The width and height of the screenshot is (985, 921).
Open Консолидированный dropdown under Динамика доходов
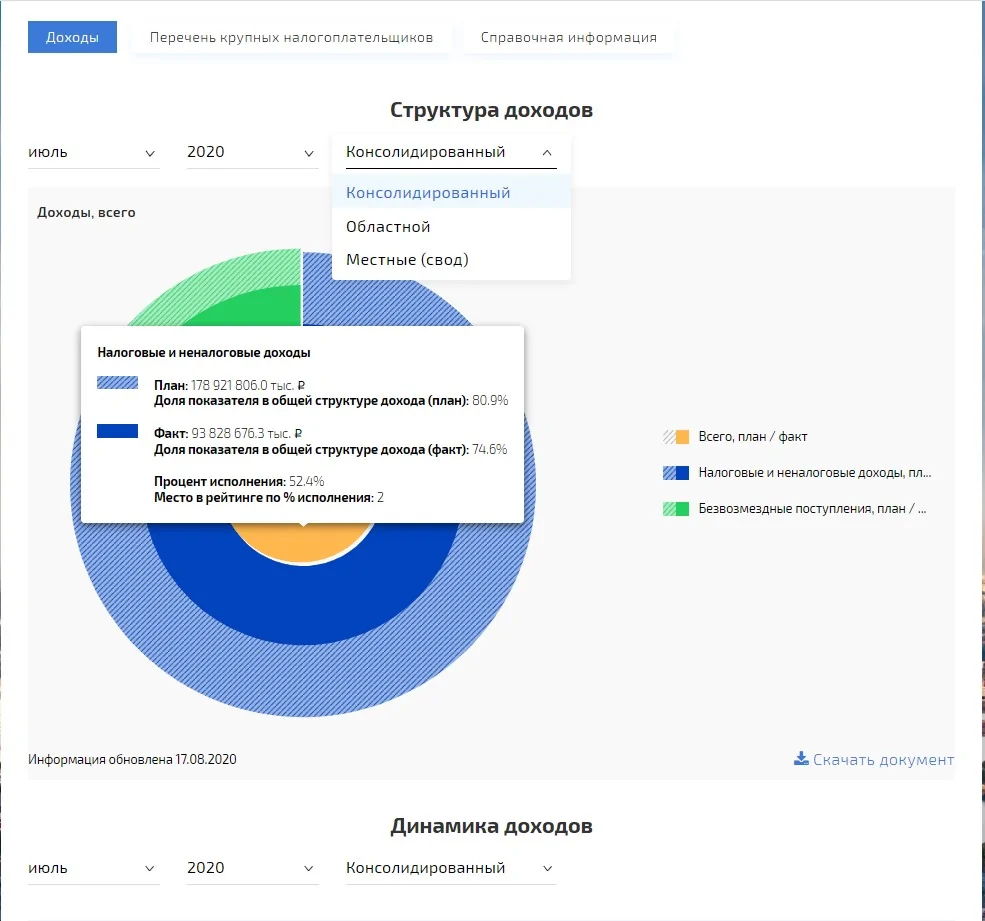(x=451, y=868)
